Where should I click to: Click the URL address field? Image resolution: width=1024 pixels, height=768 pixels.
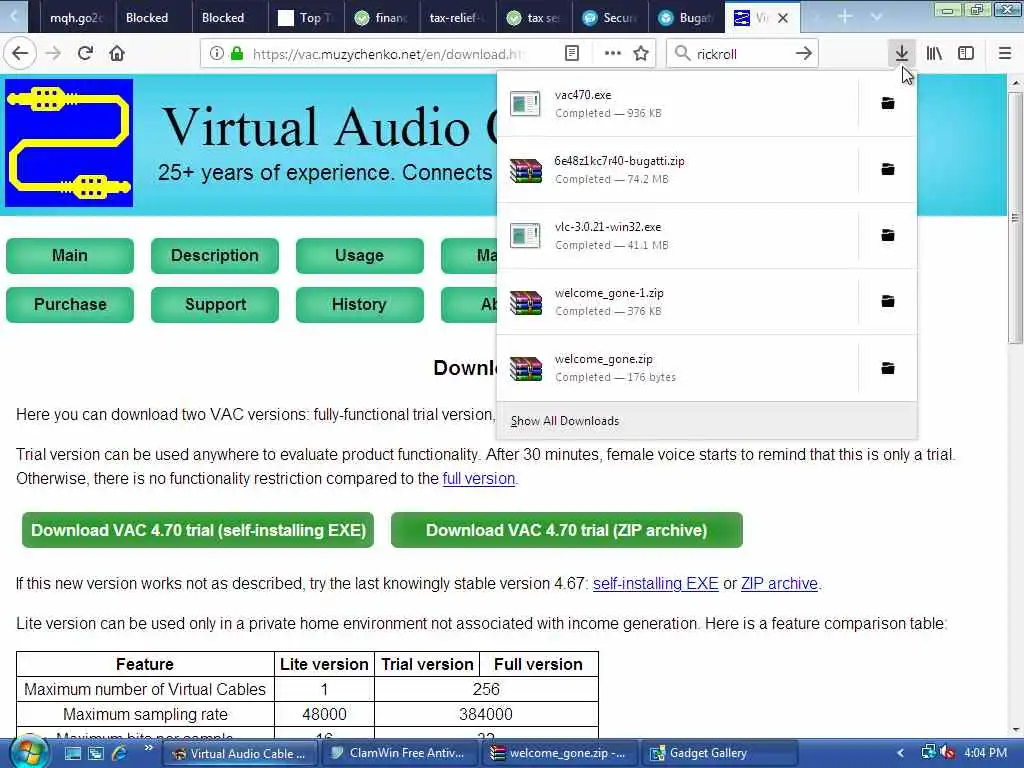click(x=389, y=54)
